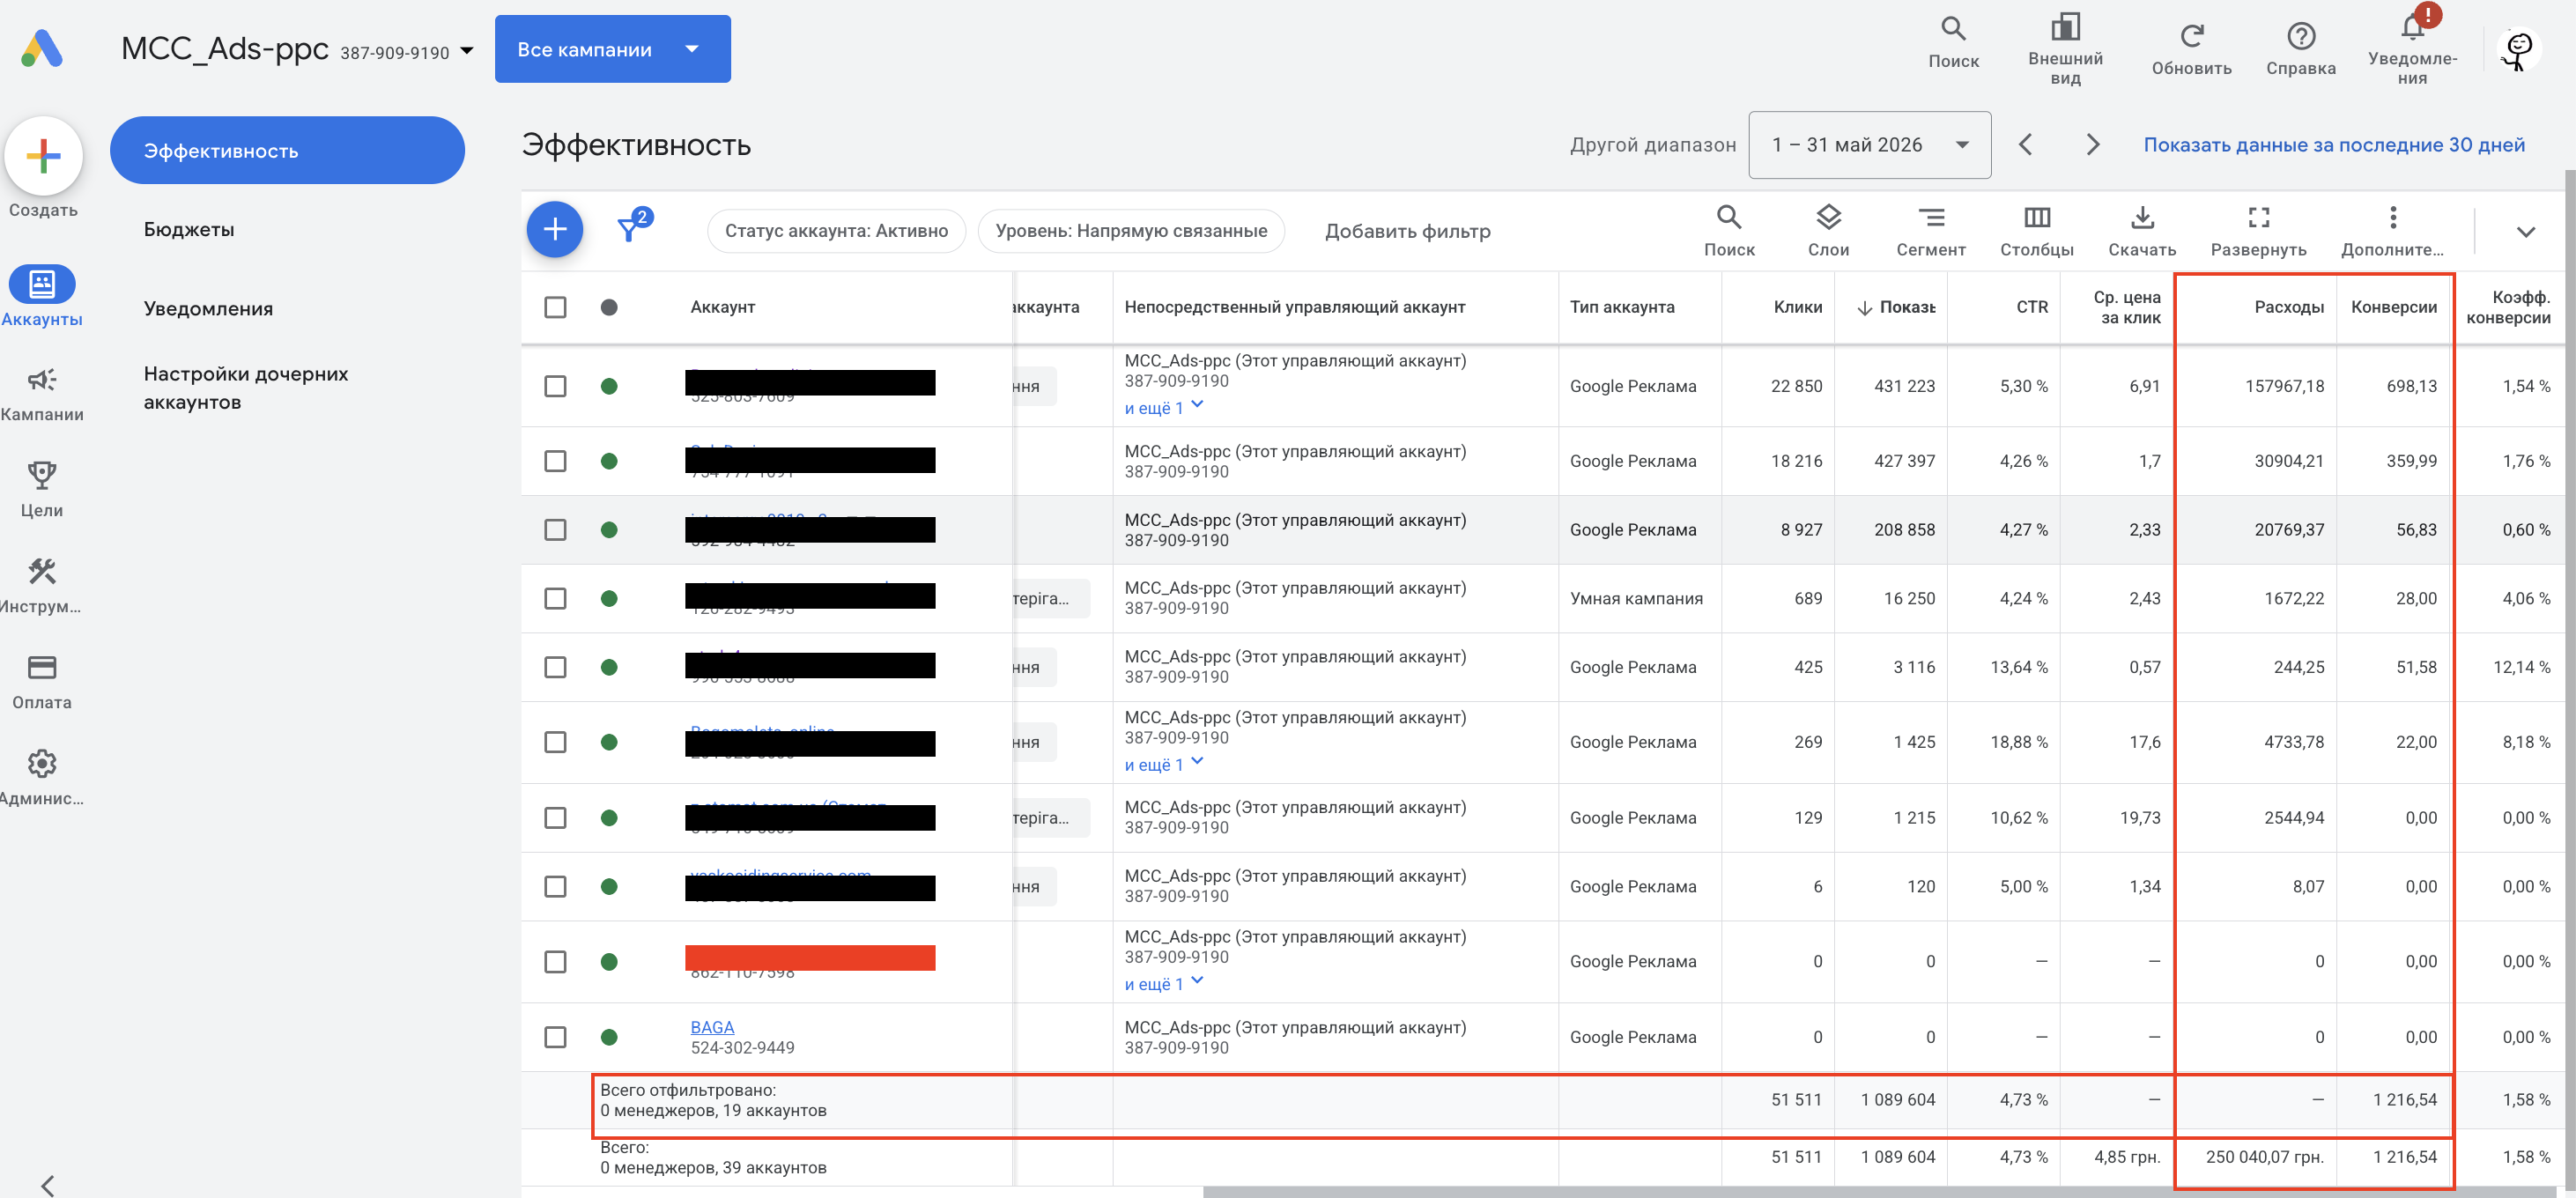The height and width of the screenshot is (1198, 2576).
Task: Open the user profile avatar
Action: [x=2519, y=48]
